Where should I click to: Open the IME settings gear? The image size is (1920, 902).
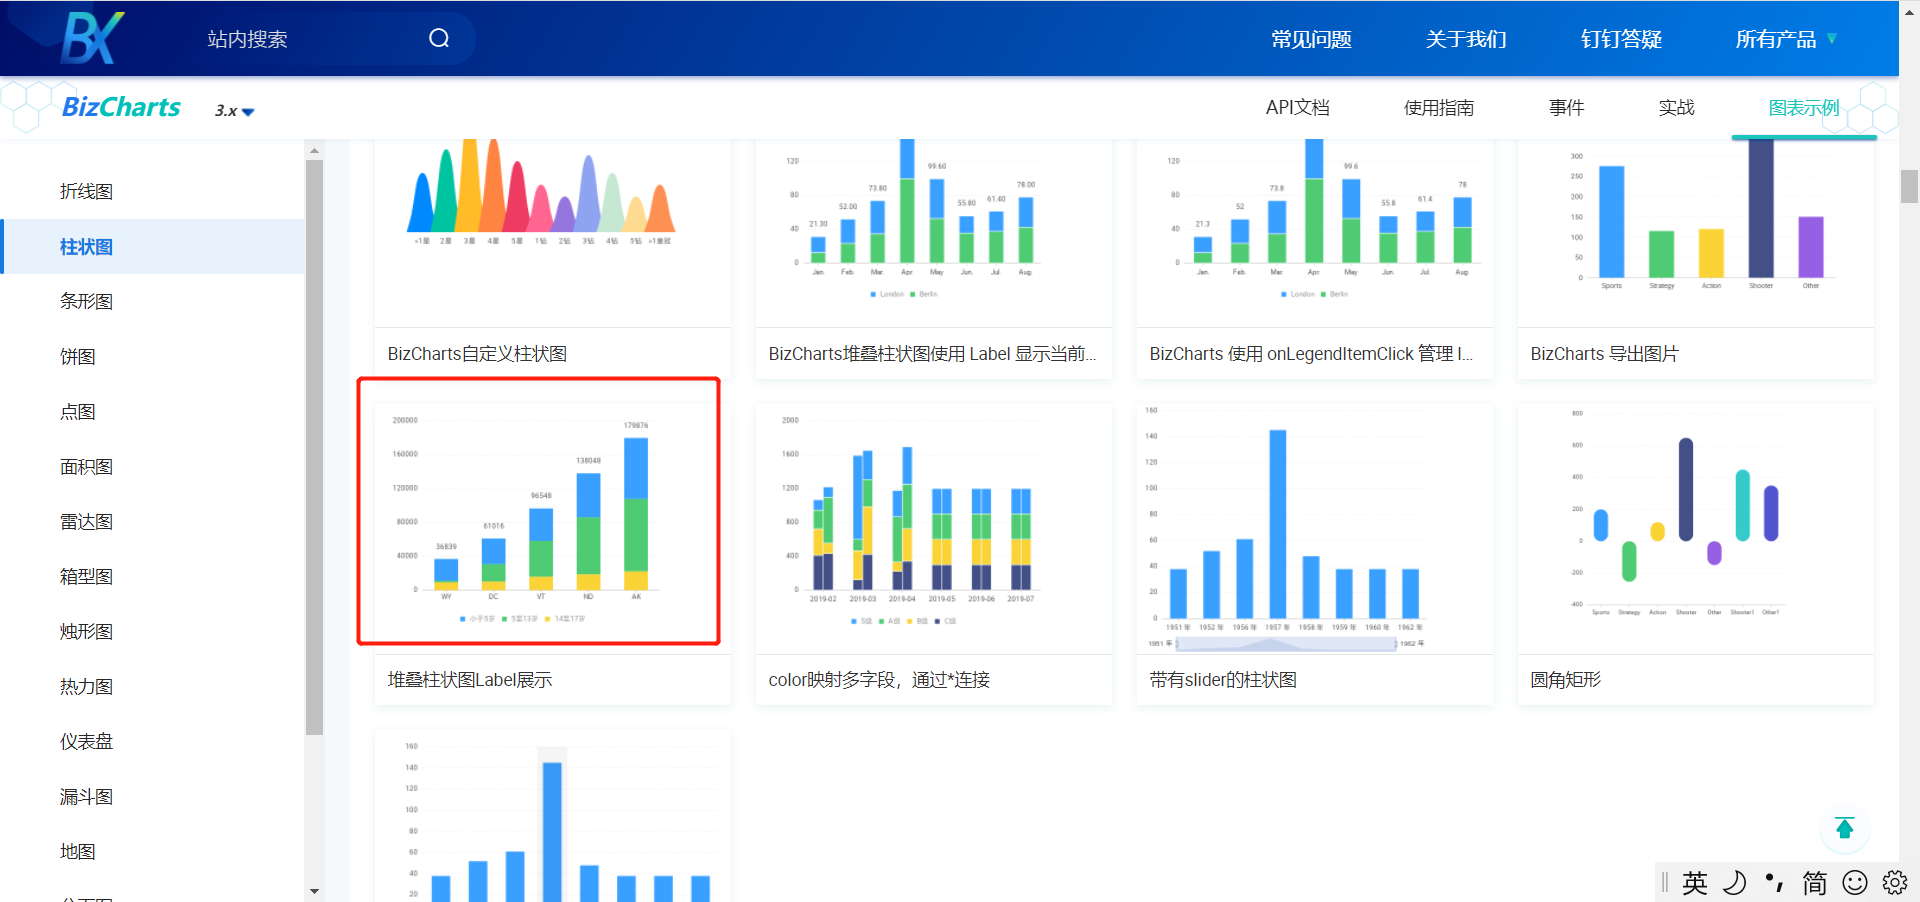(x=1894, y=882)
